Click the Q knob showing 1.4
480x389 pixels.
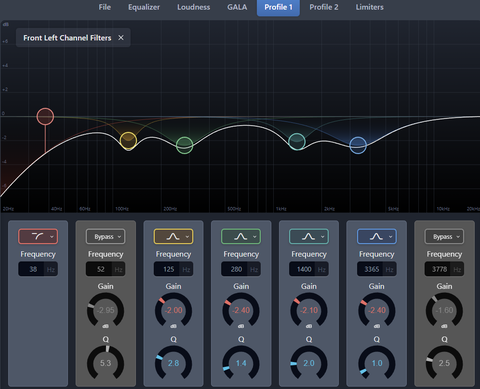pos(241,363)
